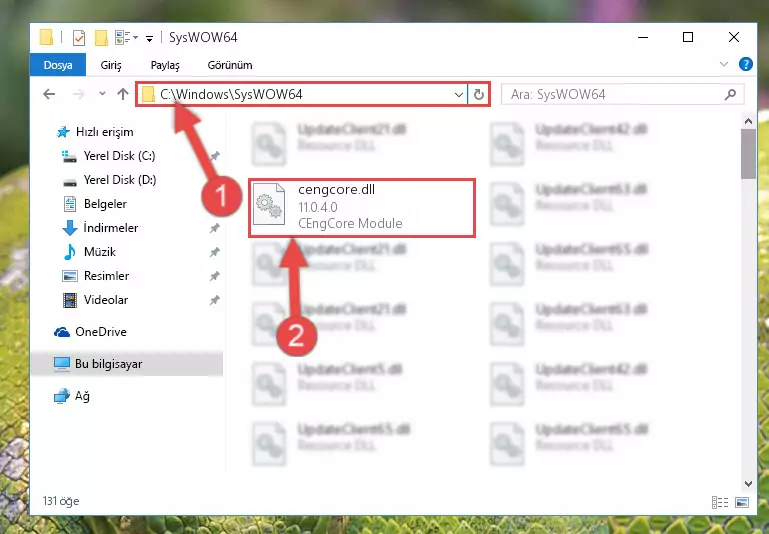Open Yerel Disk (C:) in the sidebar
Image resolution: width=769 pixels, height=534 pixels.
point(119,156)
